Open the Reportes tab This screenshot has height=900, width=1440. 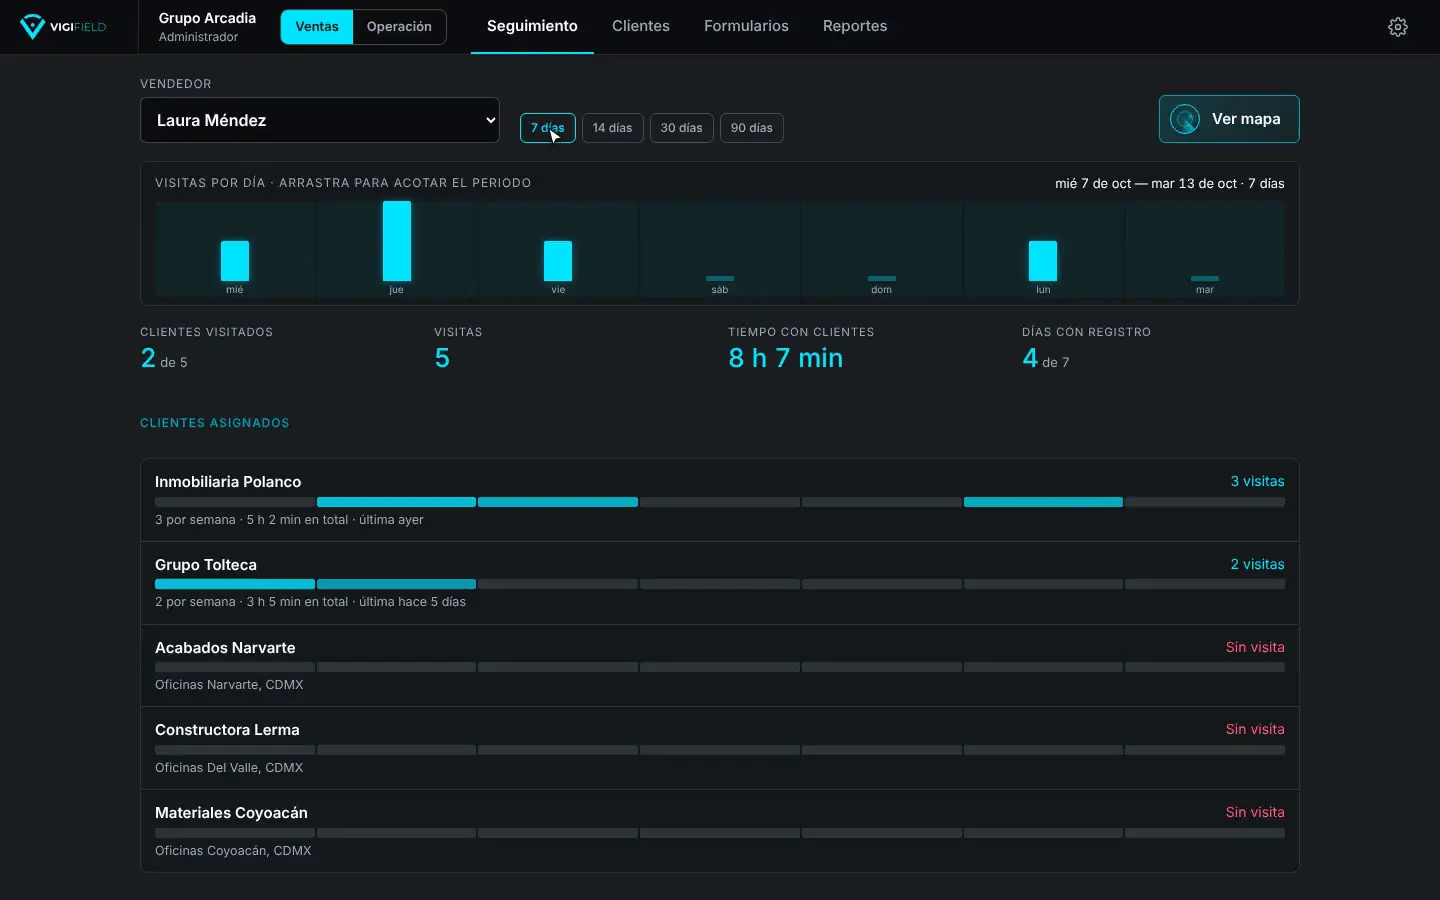855,26
